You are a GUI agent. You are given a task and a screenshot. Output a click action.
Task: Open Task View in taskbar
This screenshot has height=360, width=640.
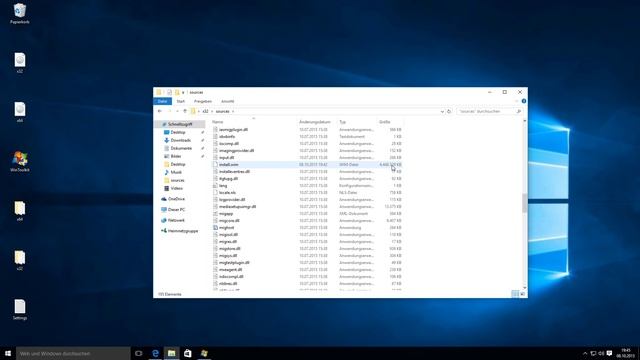[x=139, y=353]
